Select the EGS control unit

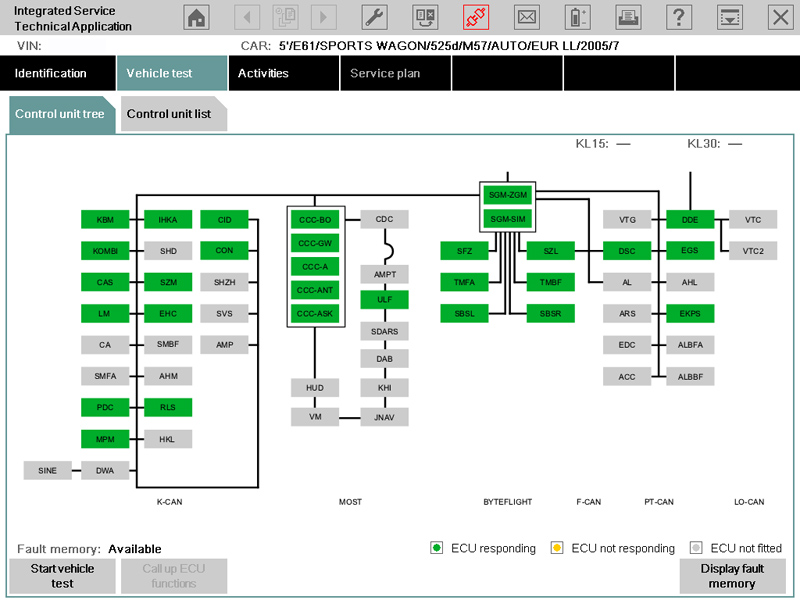click(x=690, y=251)
